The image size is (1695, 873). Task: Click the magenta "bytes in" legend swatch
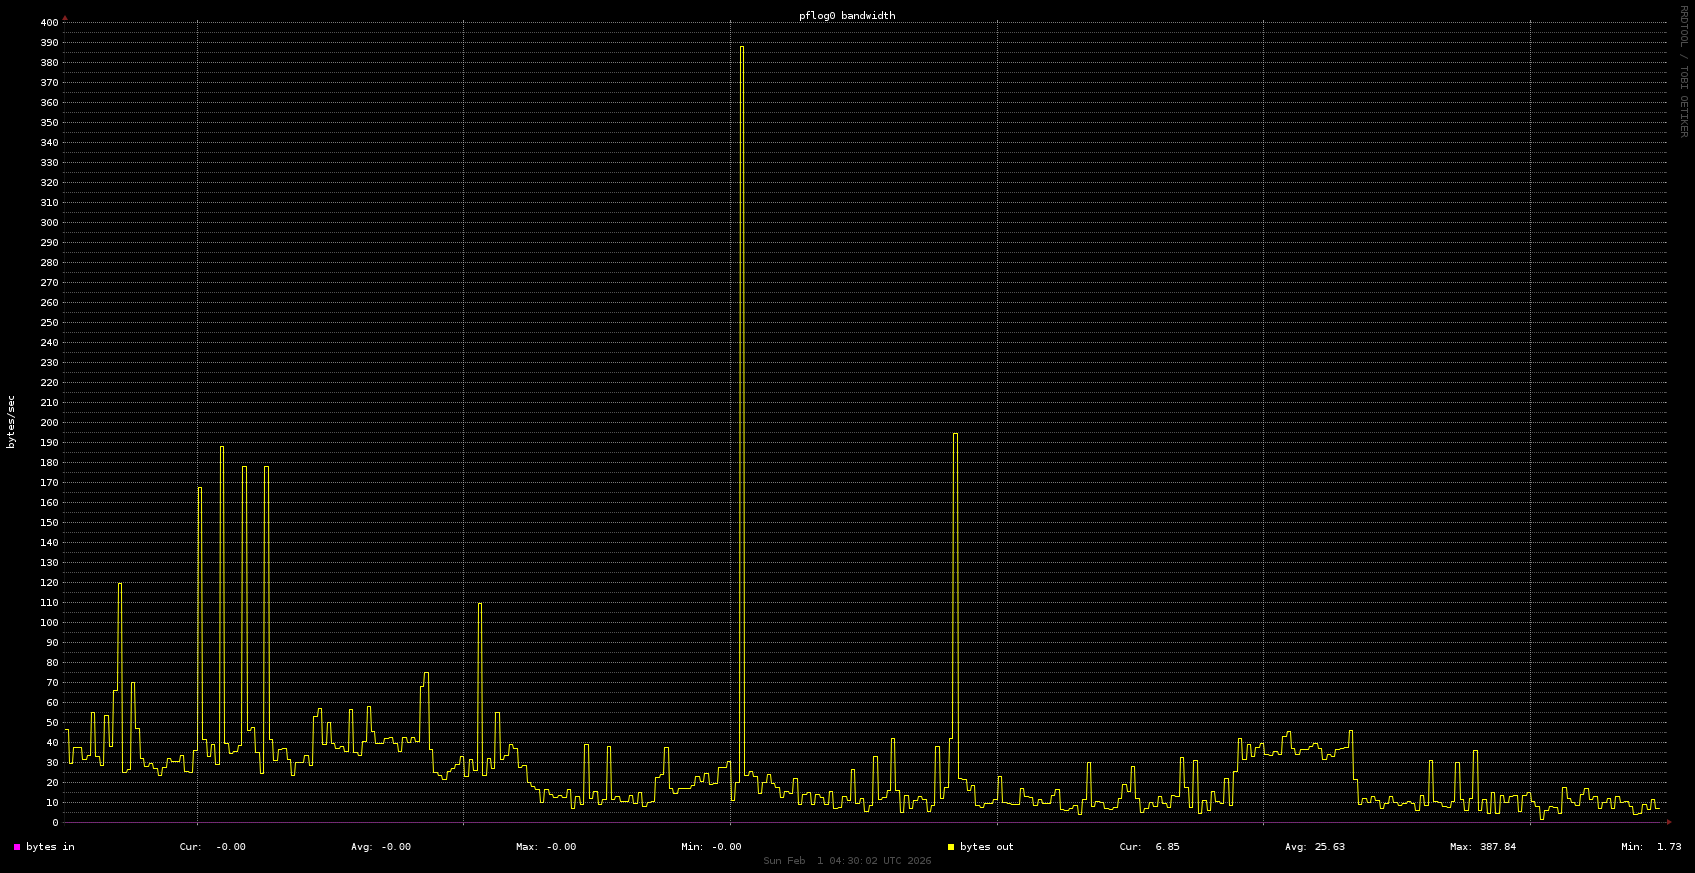(x=17, y=847)
